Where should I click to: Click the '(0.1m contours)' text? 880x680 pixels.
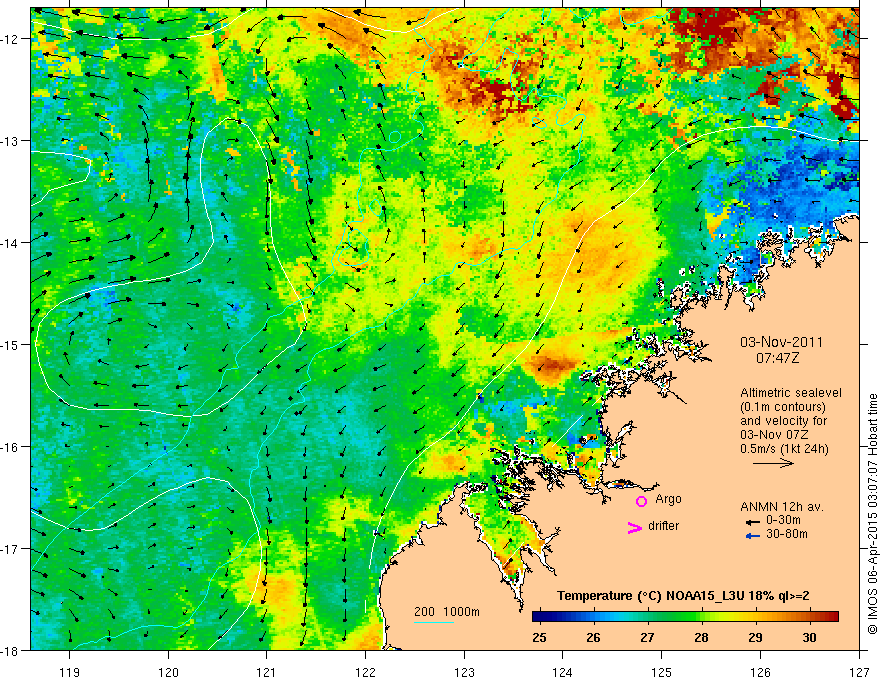point(783,407)
